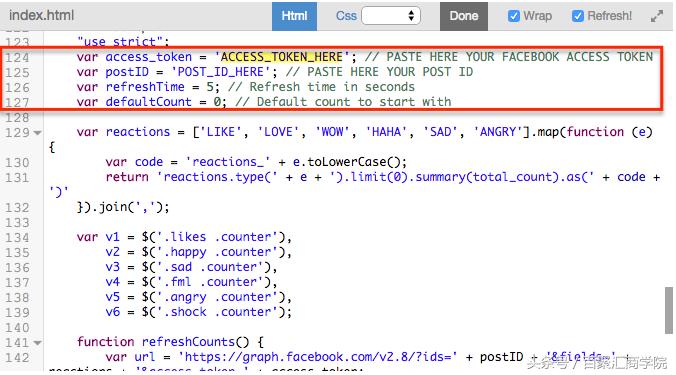The height and width of the screenshot is (375, 676).
Task: Switch to the Html tab
Action: [x=294, y=16]
